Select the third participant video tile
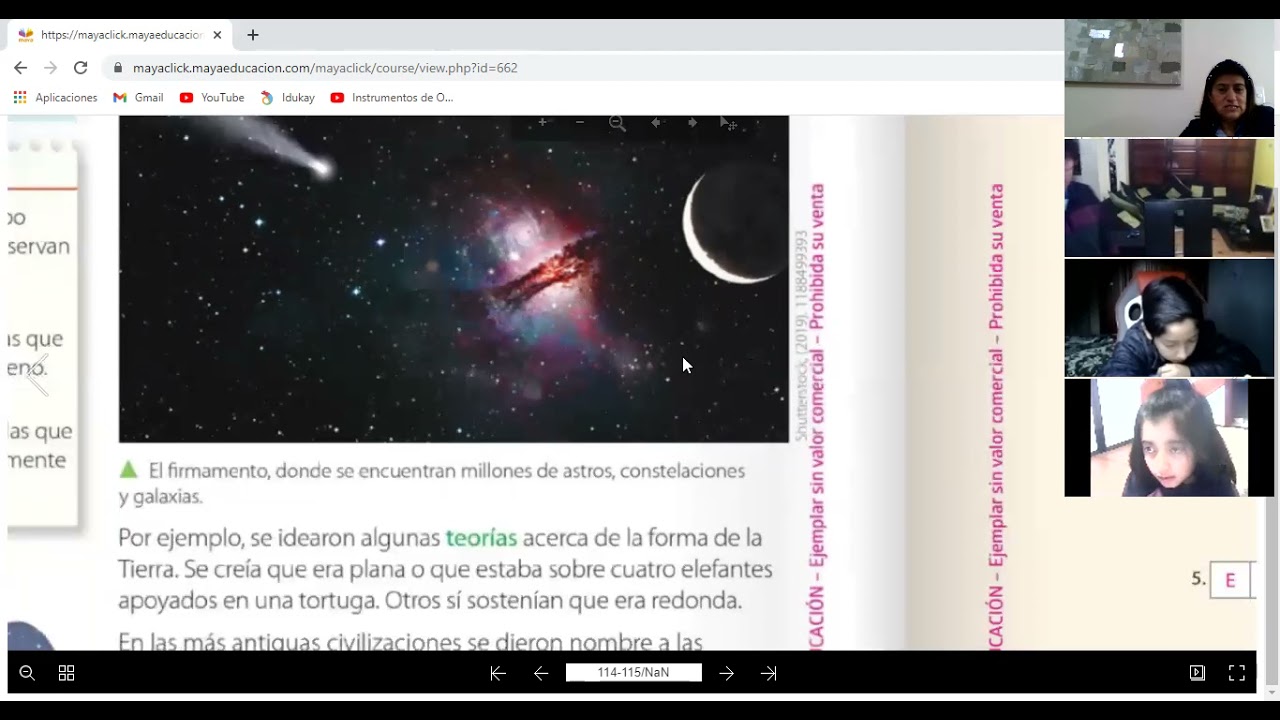Viewport: 1280px width, 720px height. (x=1169, y=318)
